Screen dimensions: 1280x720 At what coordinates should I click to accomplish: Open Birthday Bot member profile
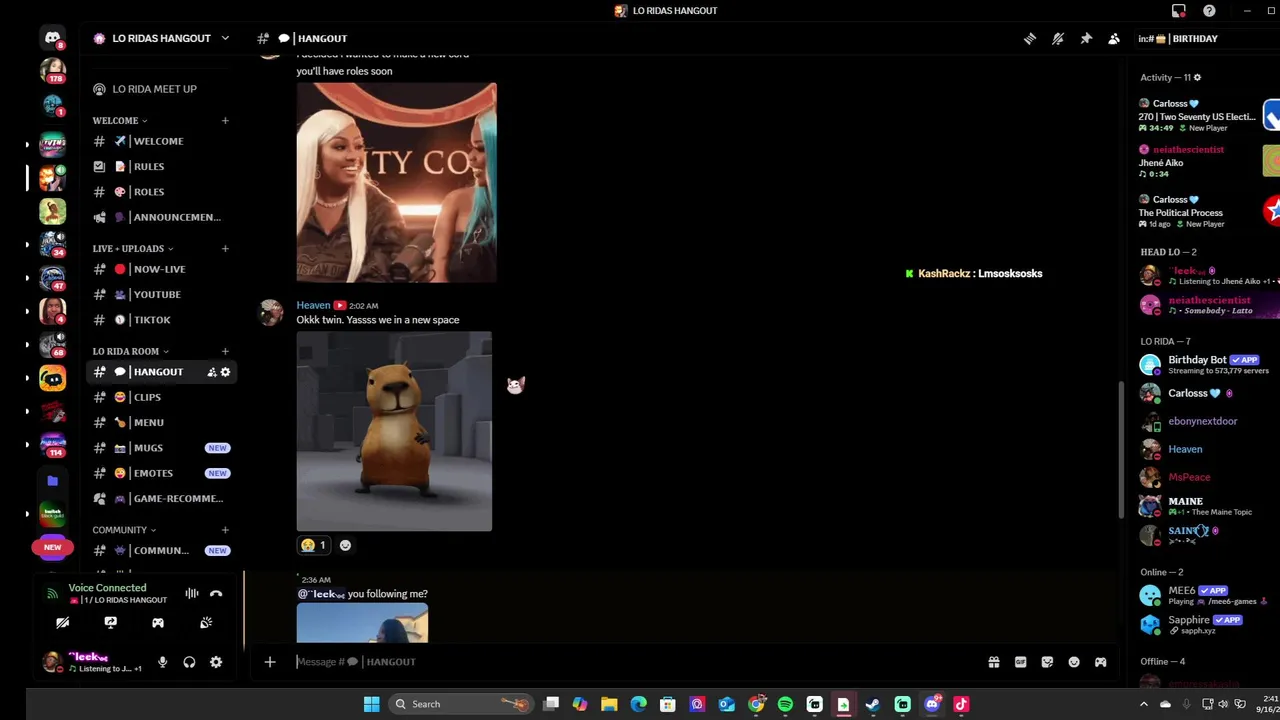(1206, 365)
